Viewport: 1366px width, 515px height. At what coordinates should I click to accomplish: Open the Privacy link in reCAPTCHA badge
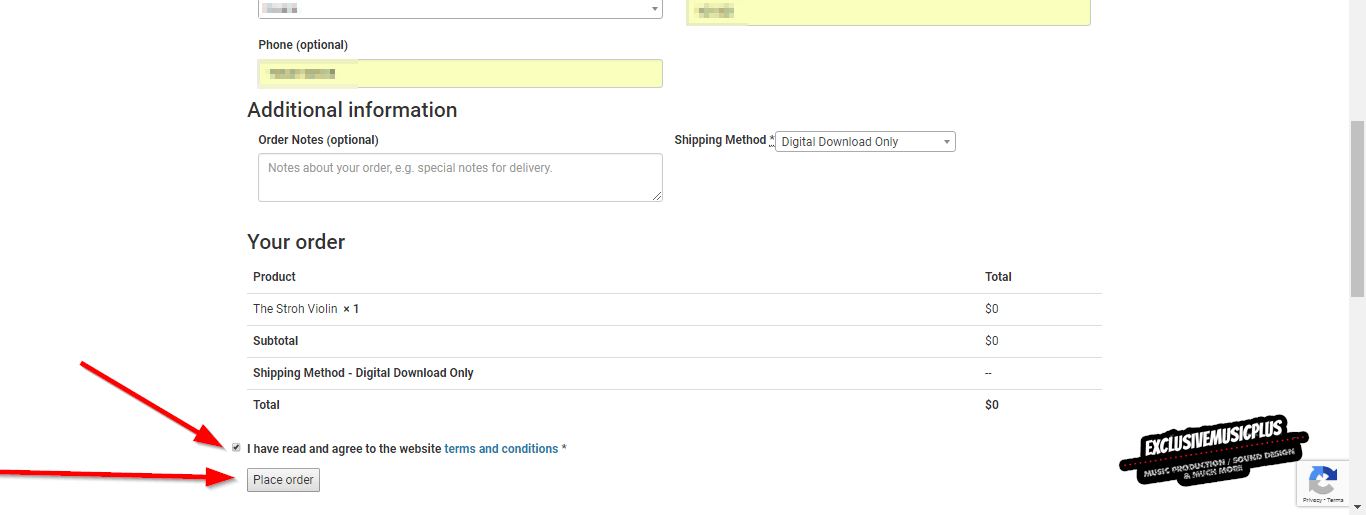point(1312,499)
